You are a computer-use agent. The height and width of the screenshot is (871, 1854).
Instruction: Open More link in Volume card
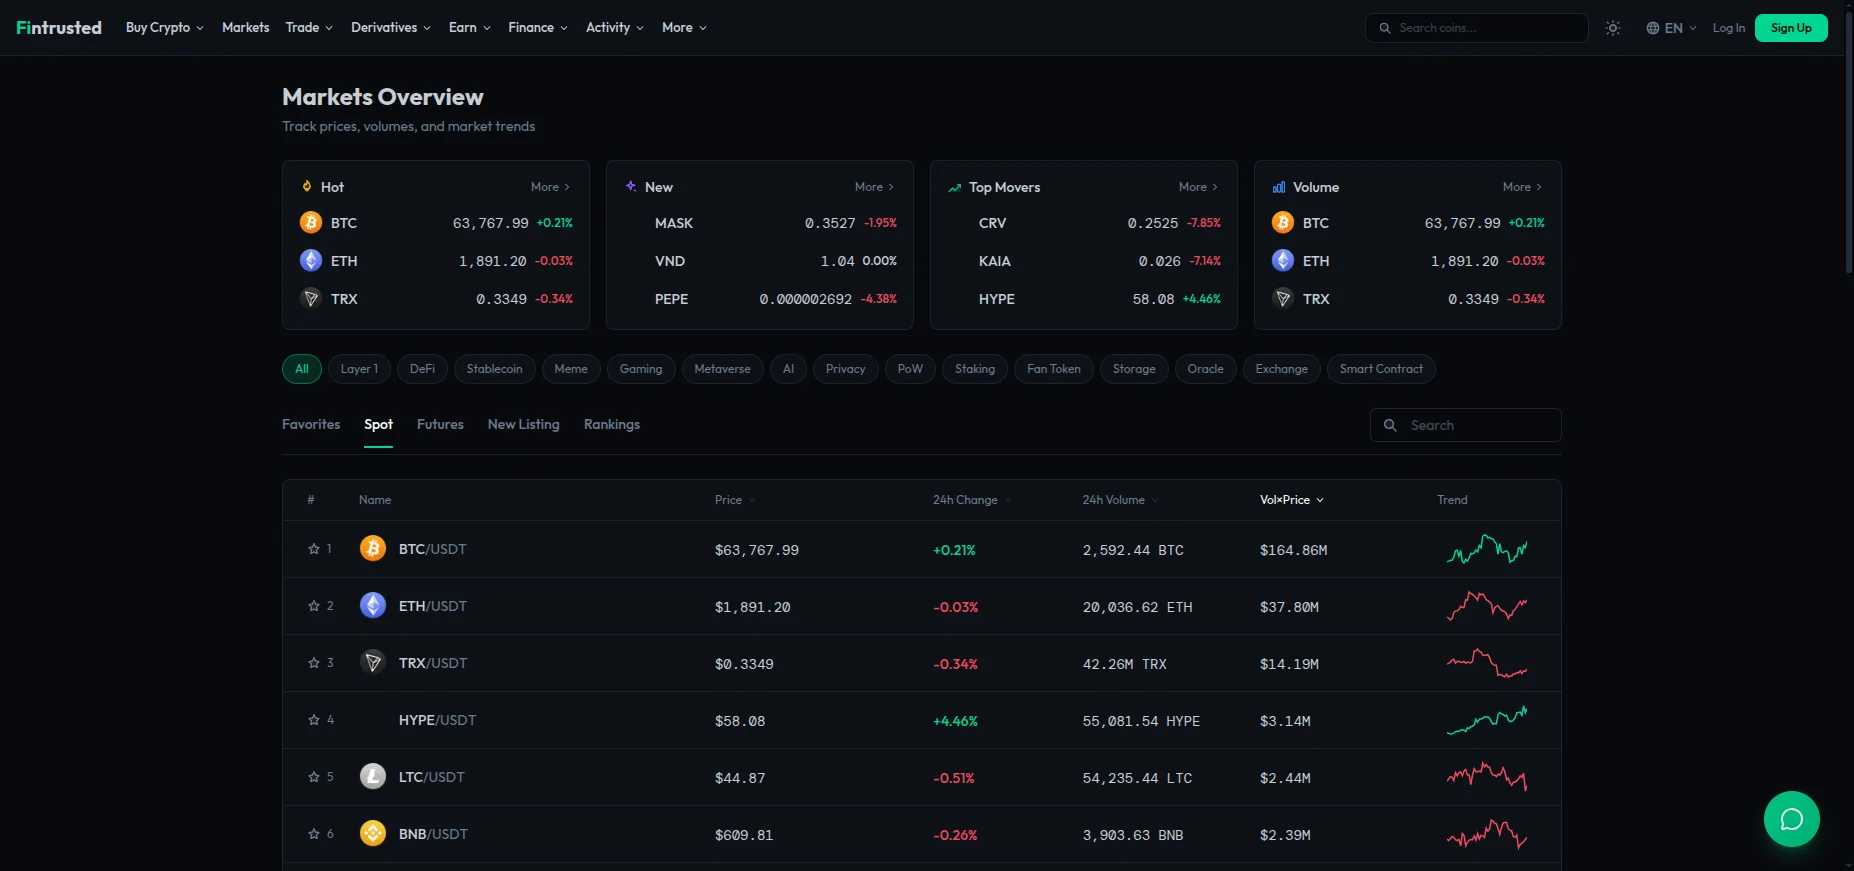[x=1522, y=187]
